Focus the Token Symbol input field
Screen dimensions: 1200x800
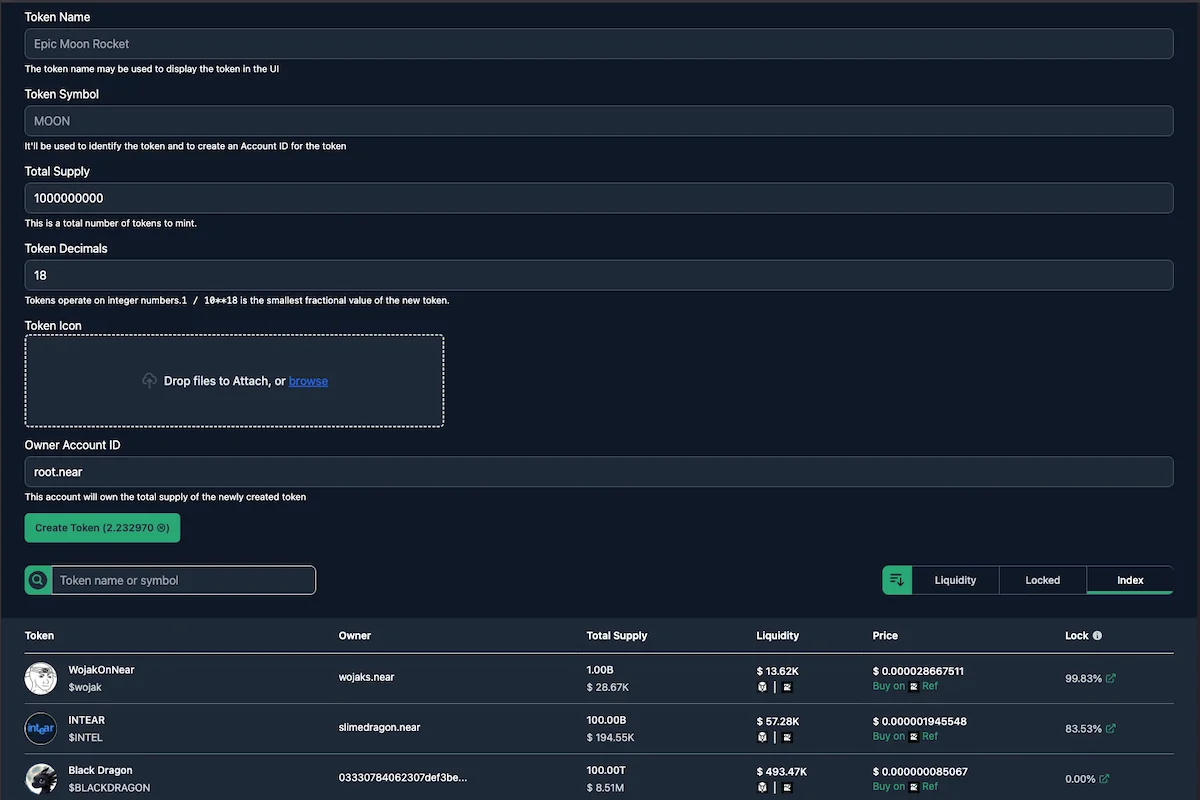tap(599, 121)
